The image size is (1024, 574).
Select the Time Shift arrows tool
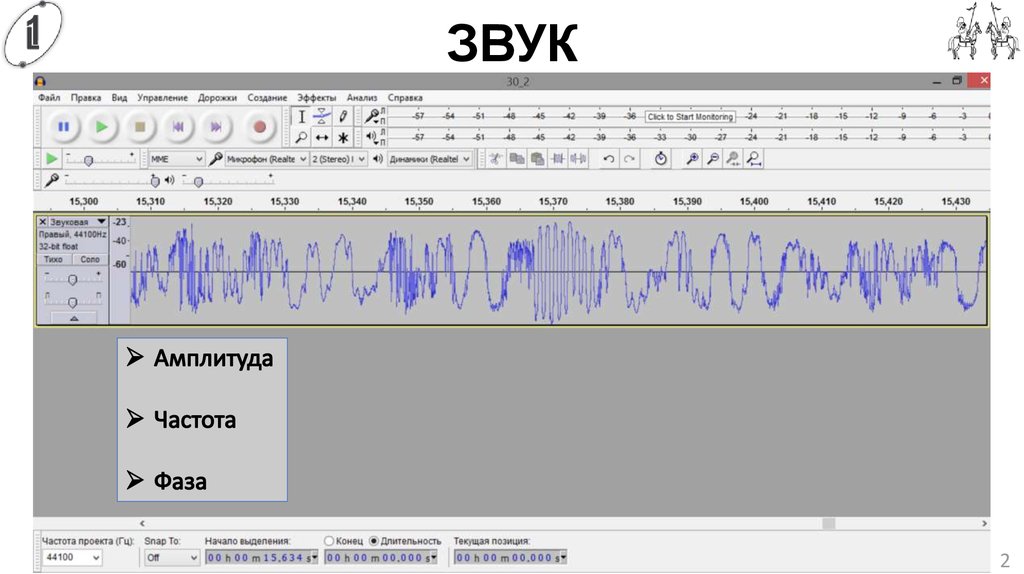[321, 137]
